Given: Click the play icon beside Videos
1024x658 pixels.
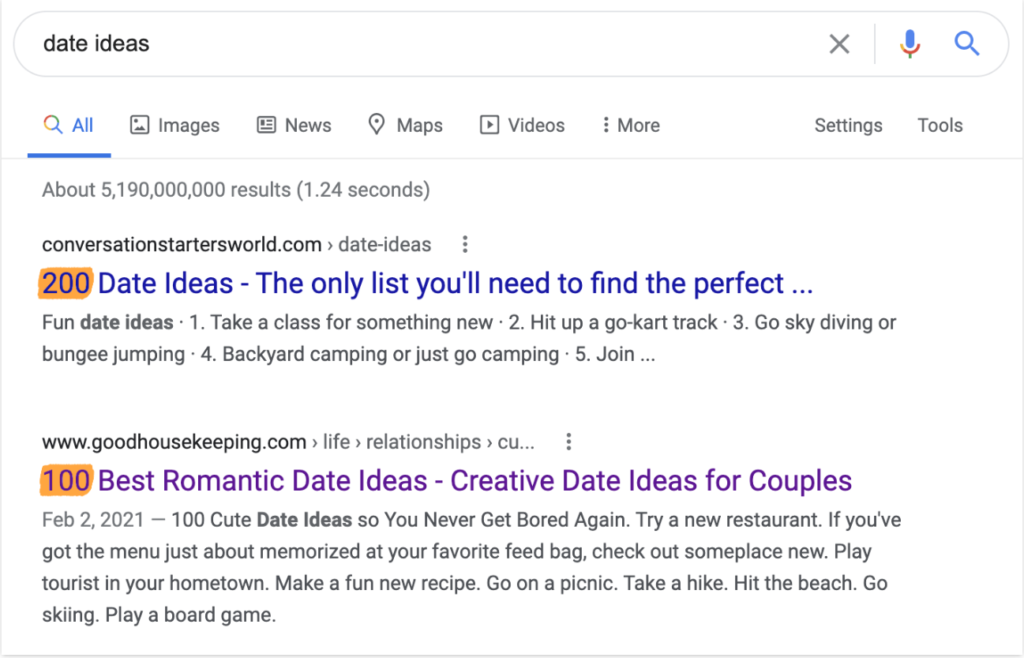Looking at the screenshot, I should (489, 124).
